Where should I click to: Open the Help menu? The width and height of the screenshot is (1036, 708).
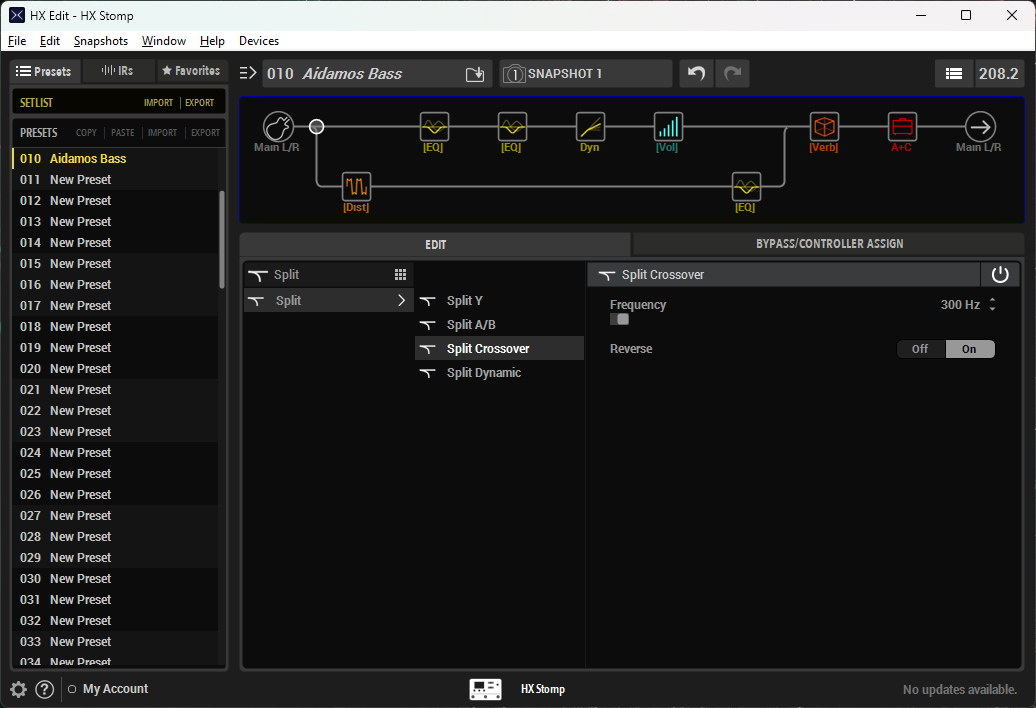(x=212, y=41)
